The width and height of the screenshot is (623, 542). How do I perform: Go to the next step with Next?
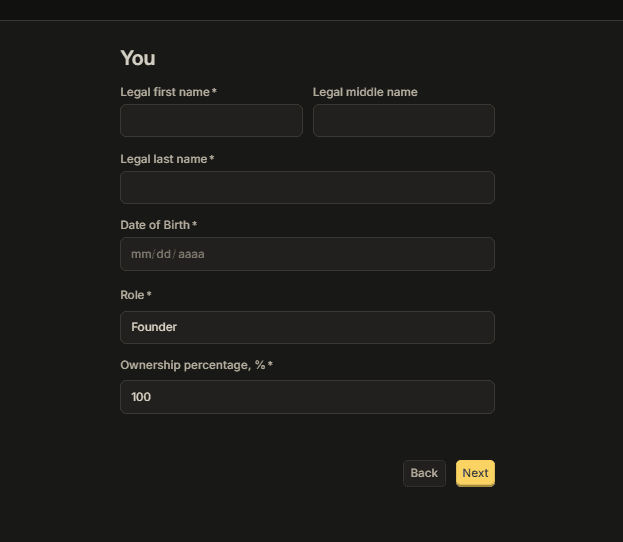click(x=475, y=473)
